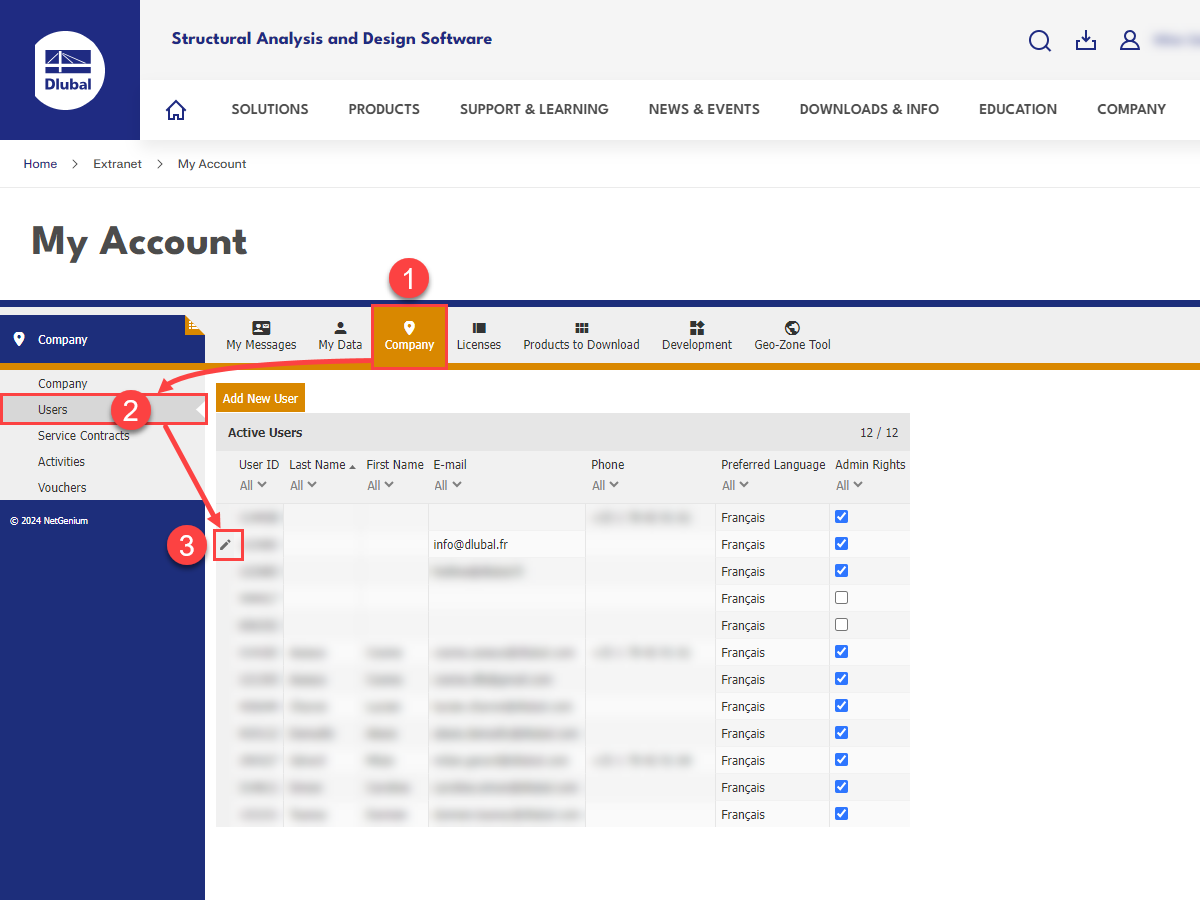Open the Admin Rights filter dropdown
The width and height of the screenshot is (1200, 900).
click(x=849, y=485)
